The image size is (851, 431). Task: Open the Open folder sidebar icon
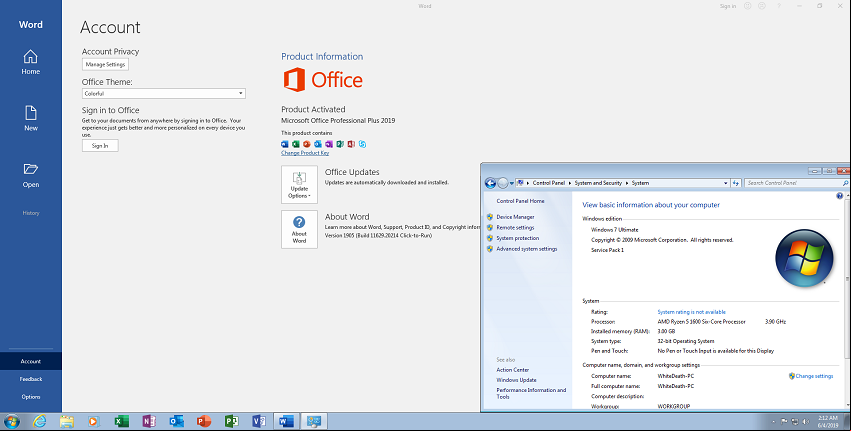point(30,175)
